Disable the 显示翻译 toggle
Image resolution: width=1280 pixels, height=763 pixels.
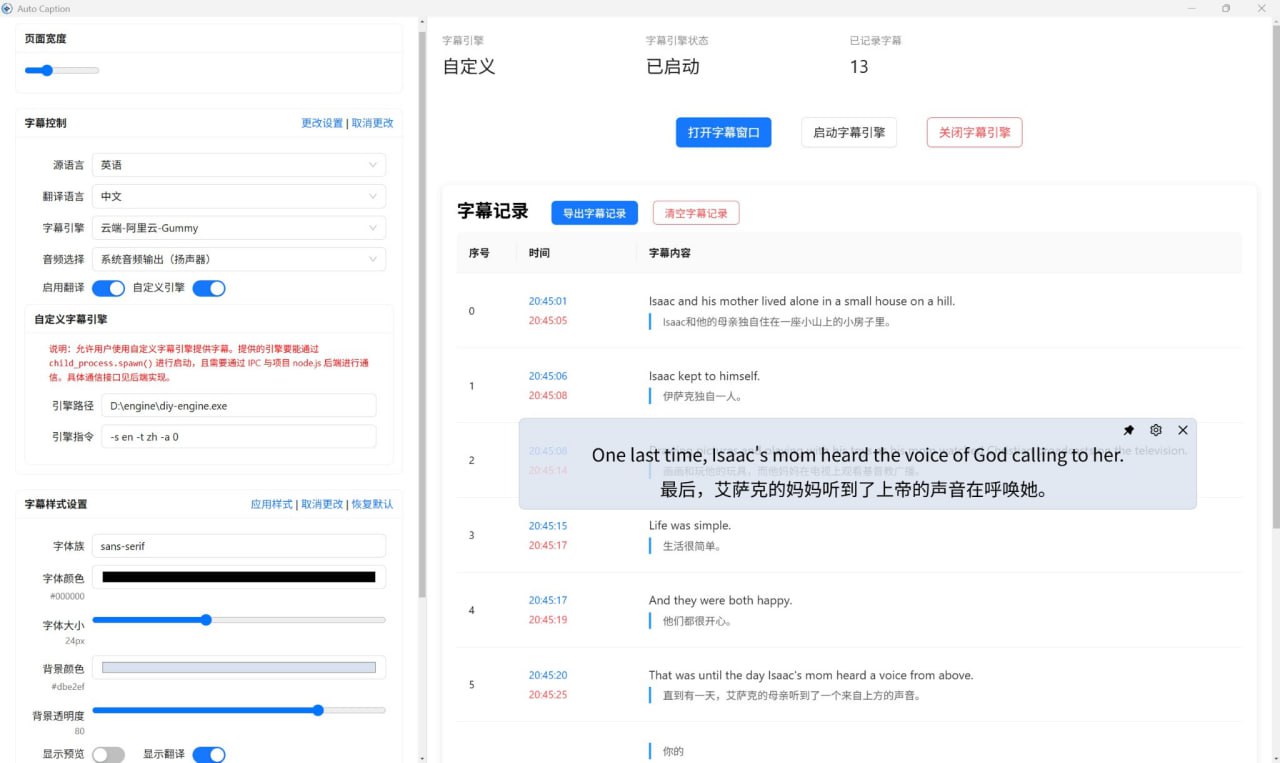pyautogui.click(x=209, y=754)
